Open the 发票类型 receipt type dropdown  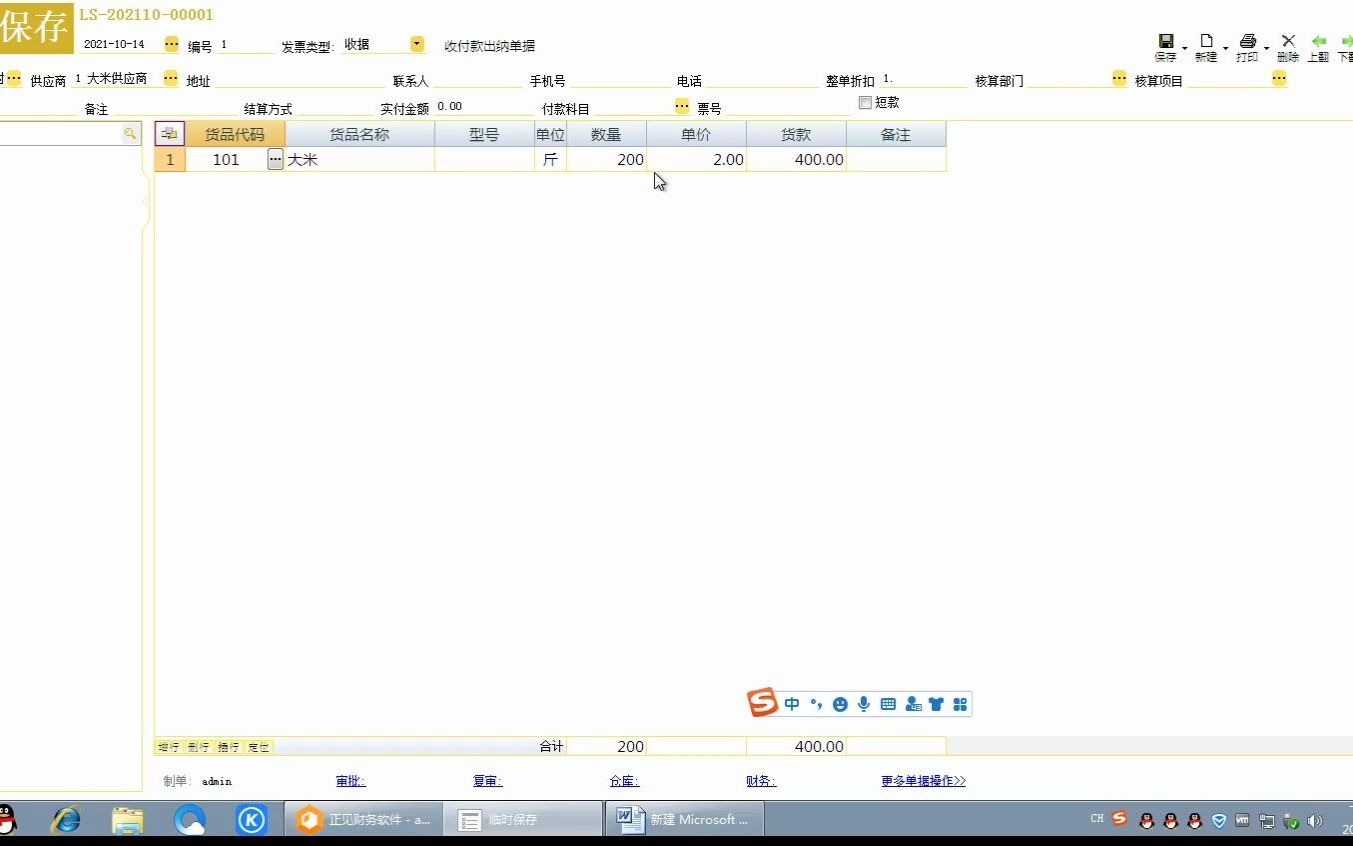417,44
